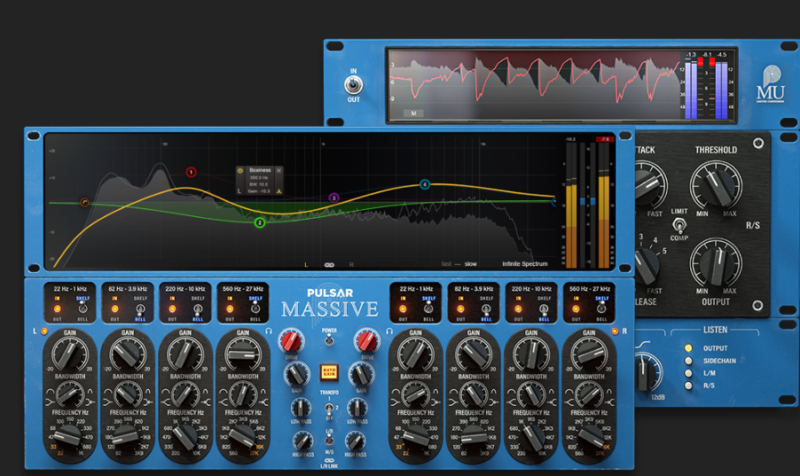The height and width of the screenshot is (476, 800).
Task: Select red band node 1 on EQ curve
Action: (191, 172)
